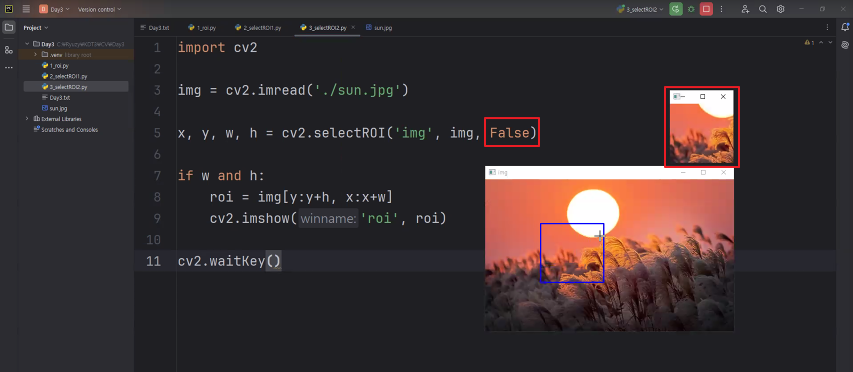The height and width of the screenshot is (372, 853).
Task: Click the PyCharm logo icon
Action: (9, 9)
